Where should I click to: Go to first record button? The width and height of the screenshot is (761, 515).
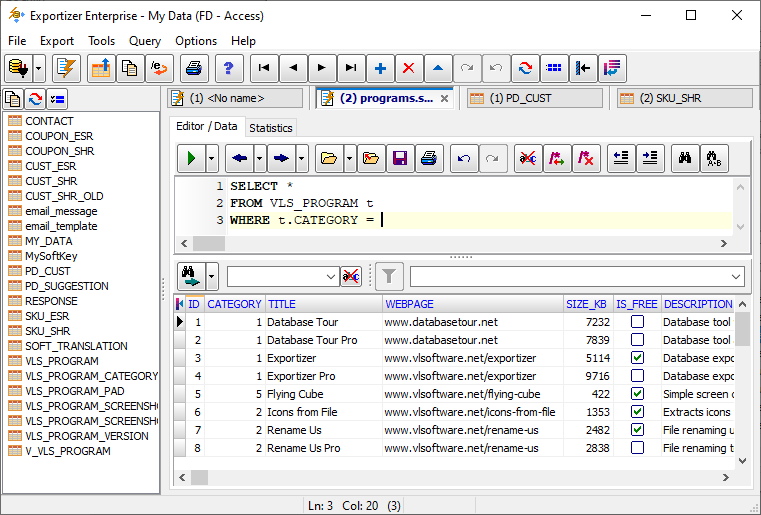(264, 68)
